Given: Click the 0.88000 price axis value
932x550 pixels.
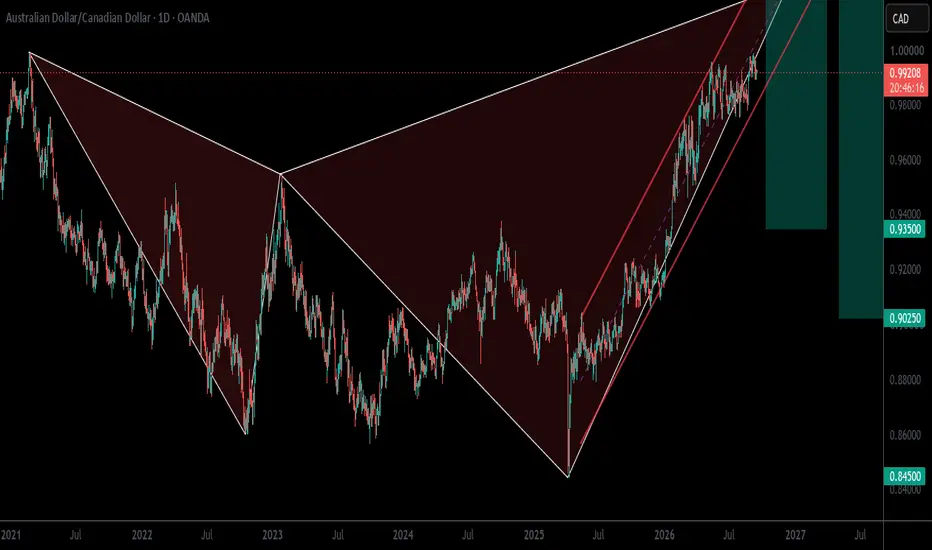Looking at the screenshot, I should [x=906, y=379].
